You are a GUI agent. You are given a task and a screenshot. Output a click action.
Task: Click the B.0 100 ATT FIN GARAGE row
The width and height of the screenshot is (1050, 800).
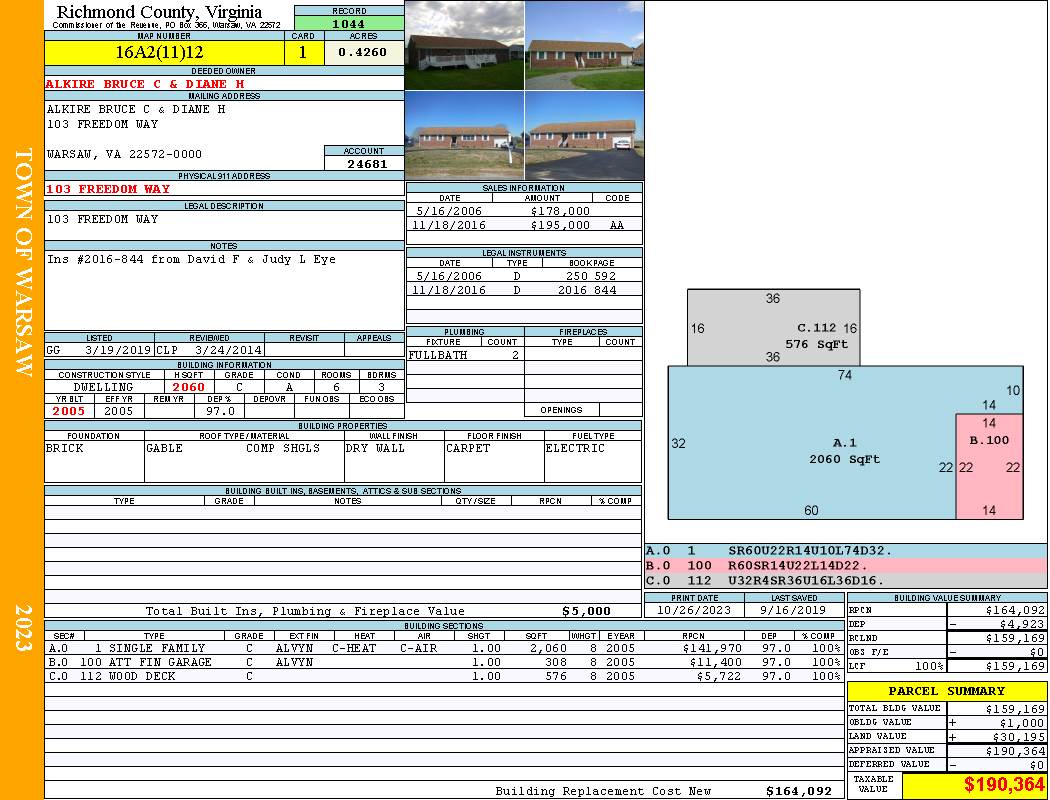coord(444,662)
